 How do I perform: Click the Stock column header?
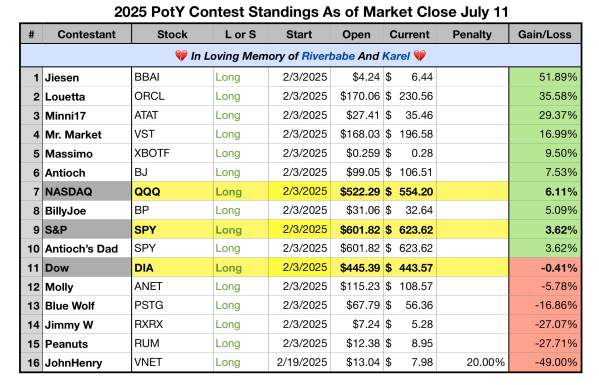(172, 34)
